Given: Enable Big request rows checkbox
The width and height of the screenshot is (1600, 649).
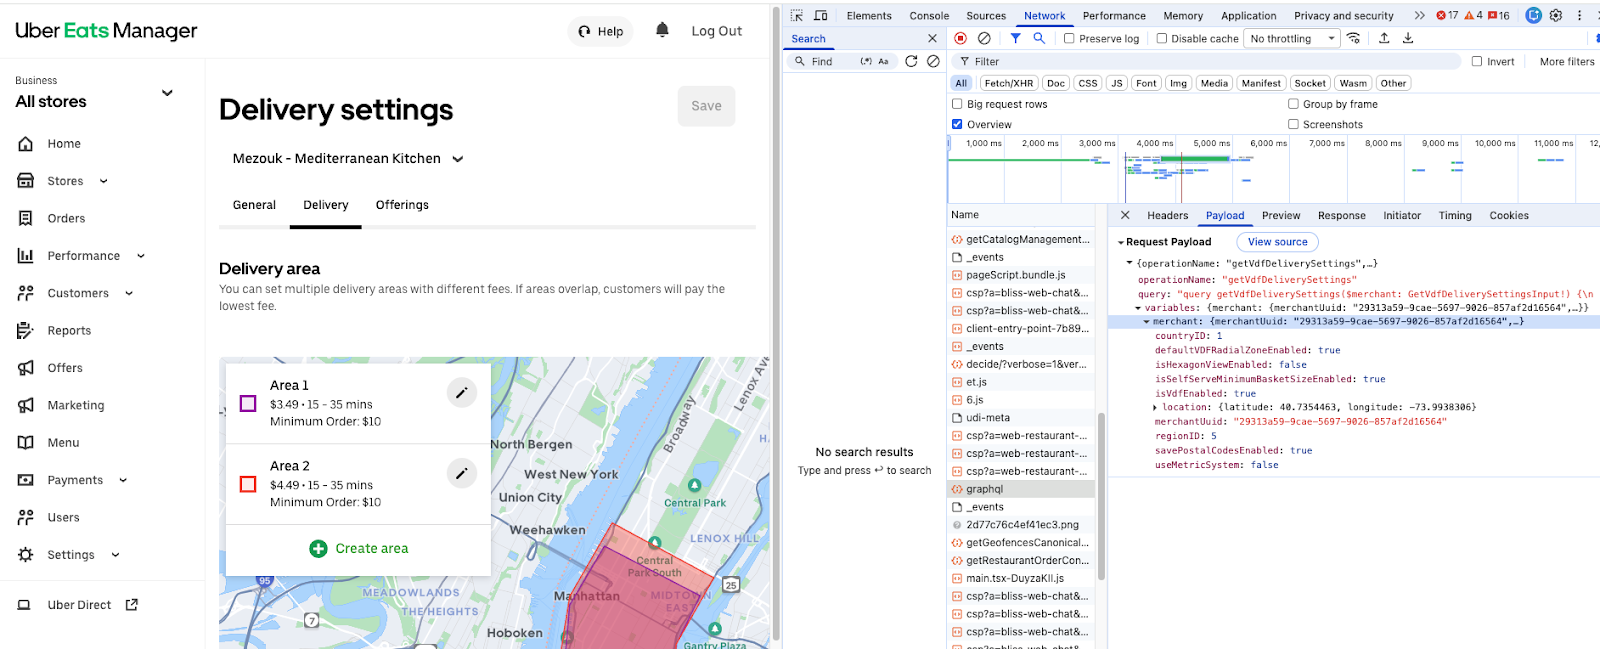Looking at the screenshot, I should click(x=957, y=104).
